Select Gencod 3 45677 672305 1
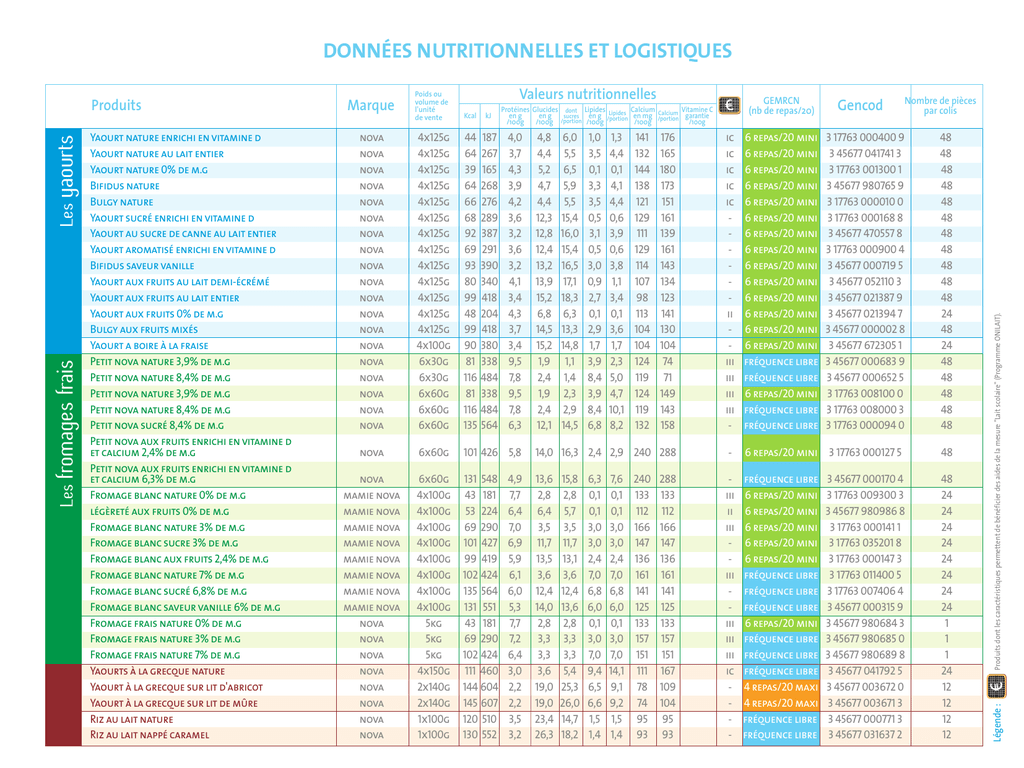This screenshot has width=1024, height=768. (865, 346)
